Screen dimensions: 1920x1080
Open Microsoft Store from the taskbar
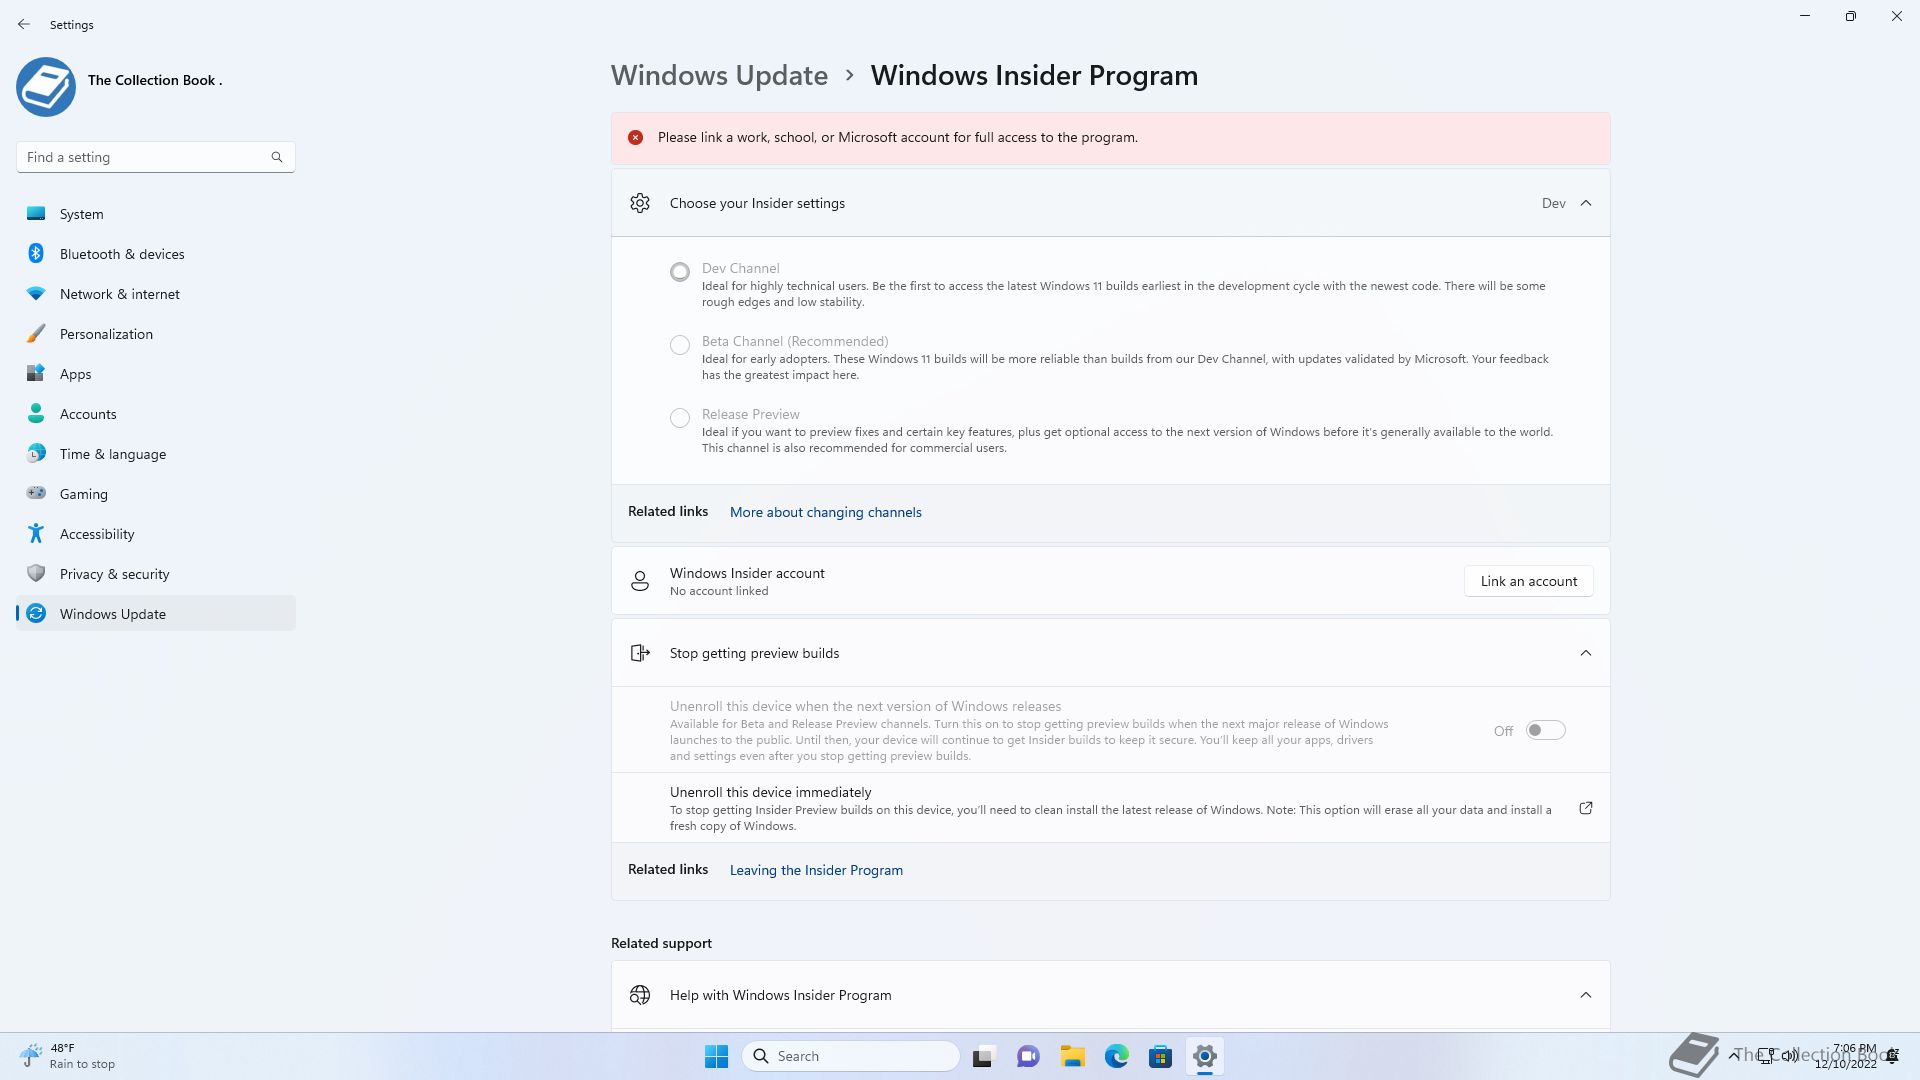1160,1056
